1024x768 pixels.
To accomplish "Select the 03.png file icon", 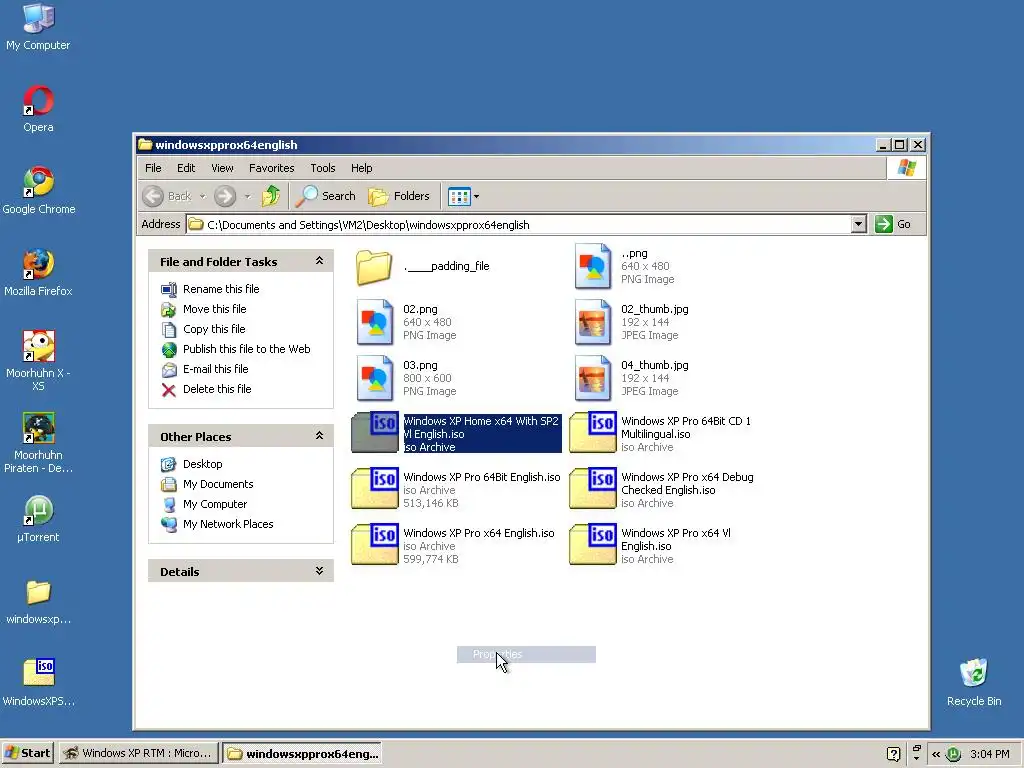I will pyautogui.click(x=375, y=378).
